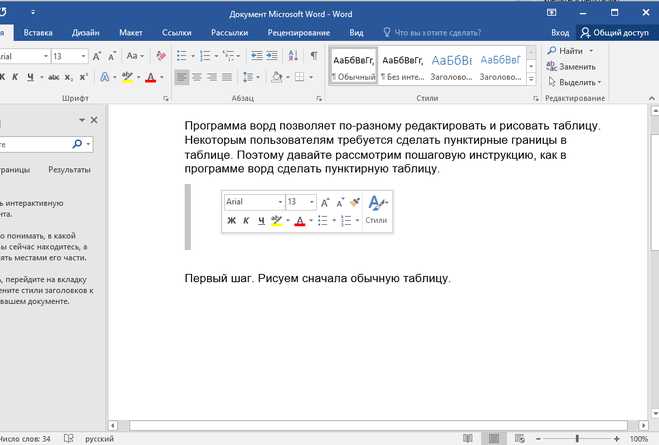Click the navigation pane search magnifier
Viewport: 659px width, 445px height.
tap(77, 144)
